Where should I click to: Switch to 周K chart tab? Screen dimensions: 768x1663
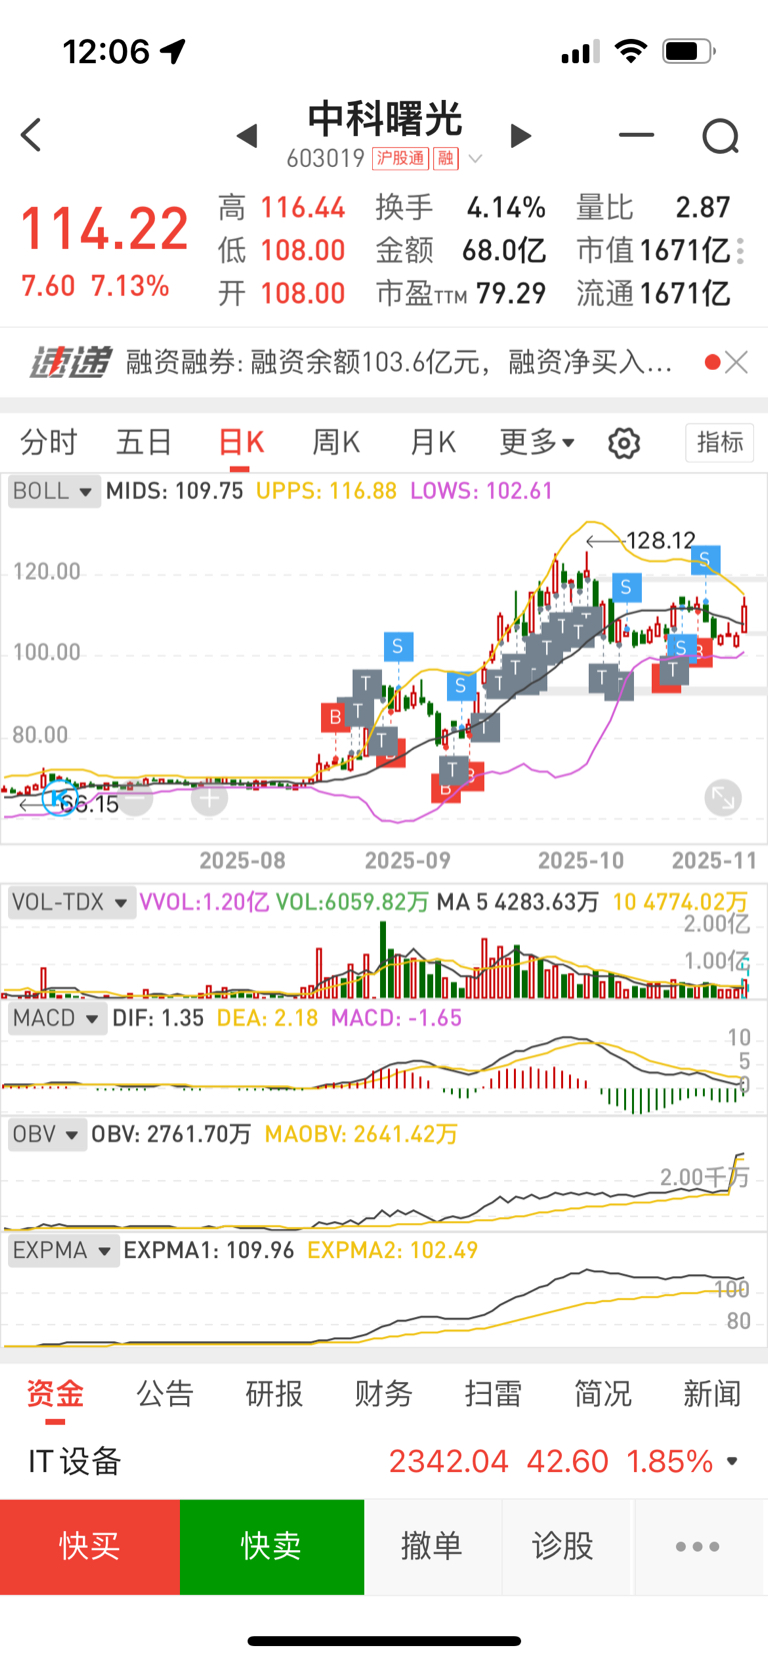[336, 442]
